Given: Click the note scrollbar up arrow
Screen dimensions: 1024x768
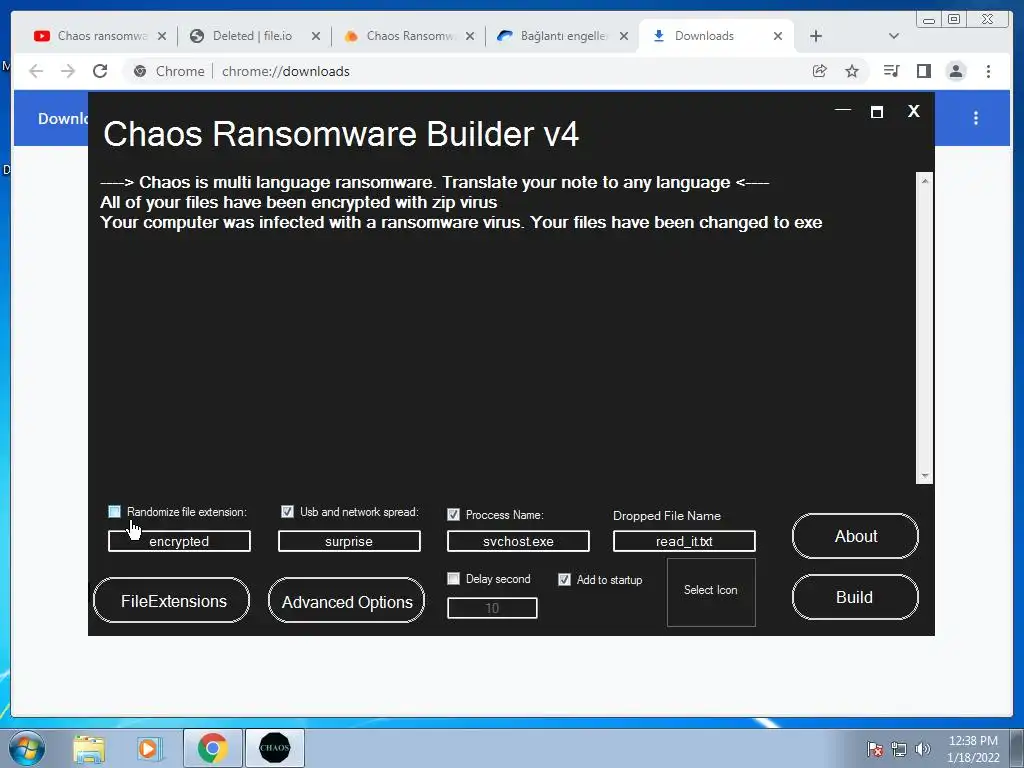Looking at the screenshot, I should click(x=925, y=180).
